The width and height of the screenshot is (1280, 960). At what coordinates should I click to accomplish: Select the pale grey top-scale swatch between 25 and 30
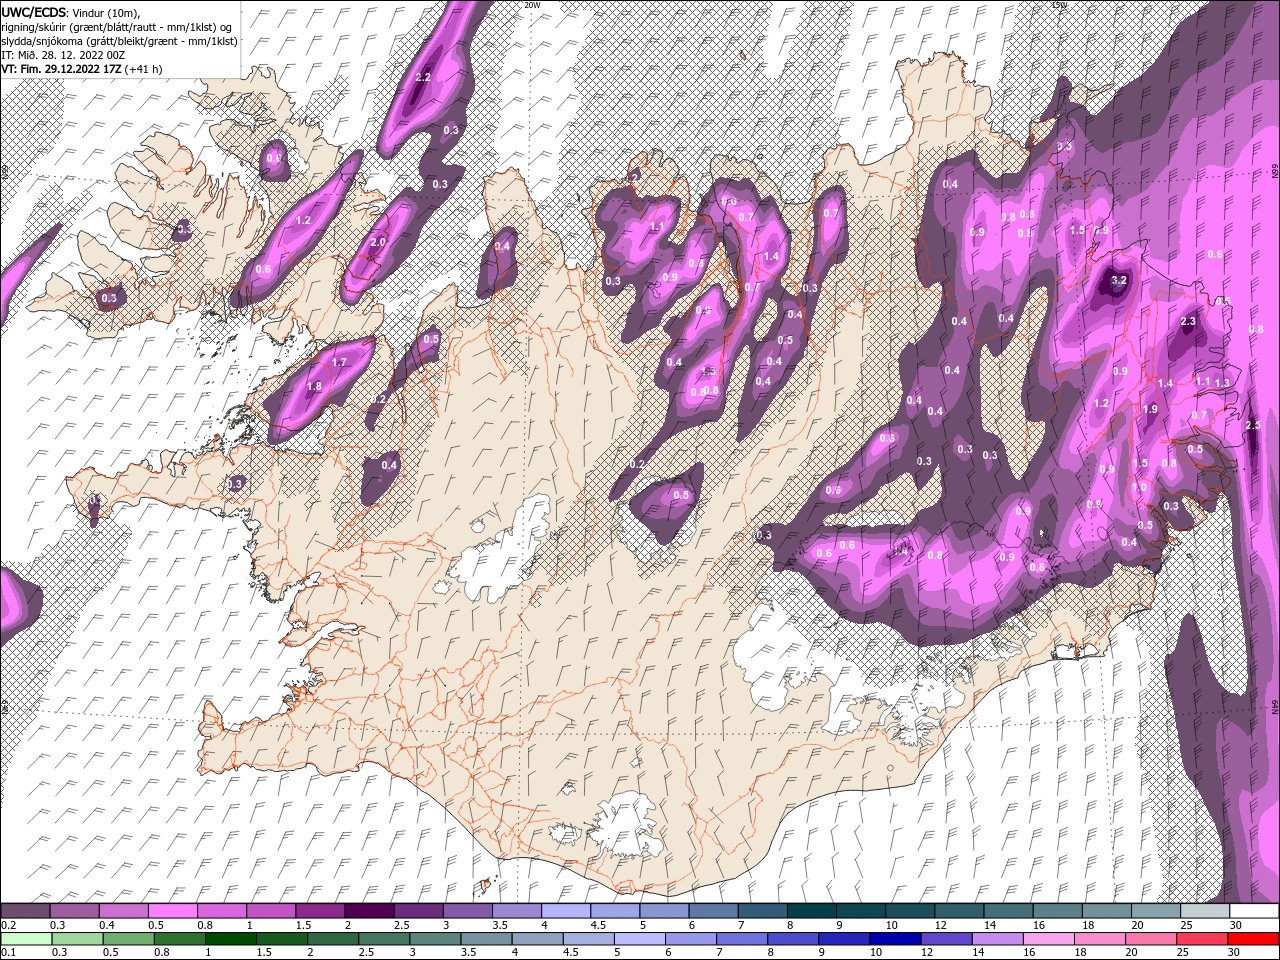tap(1205, 911)
